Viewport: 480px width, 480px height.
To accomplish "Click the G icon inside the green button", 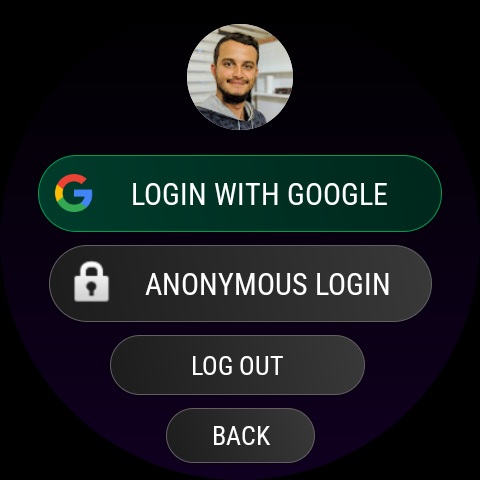I will tap(74, 193).
